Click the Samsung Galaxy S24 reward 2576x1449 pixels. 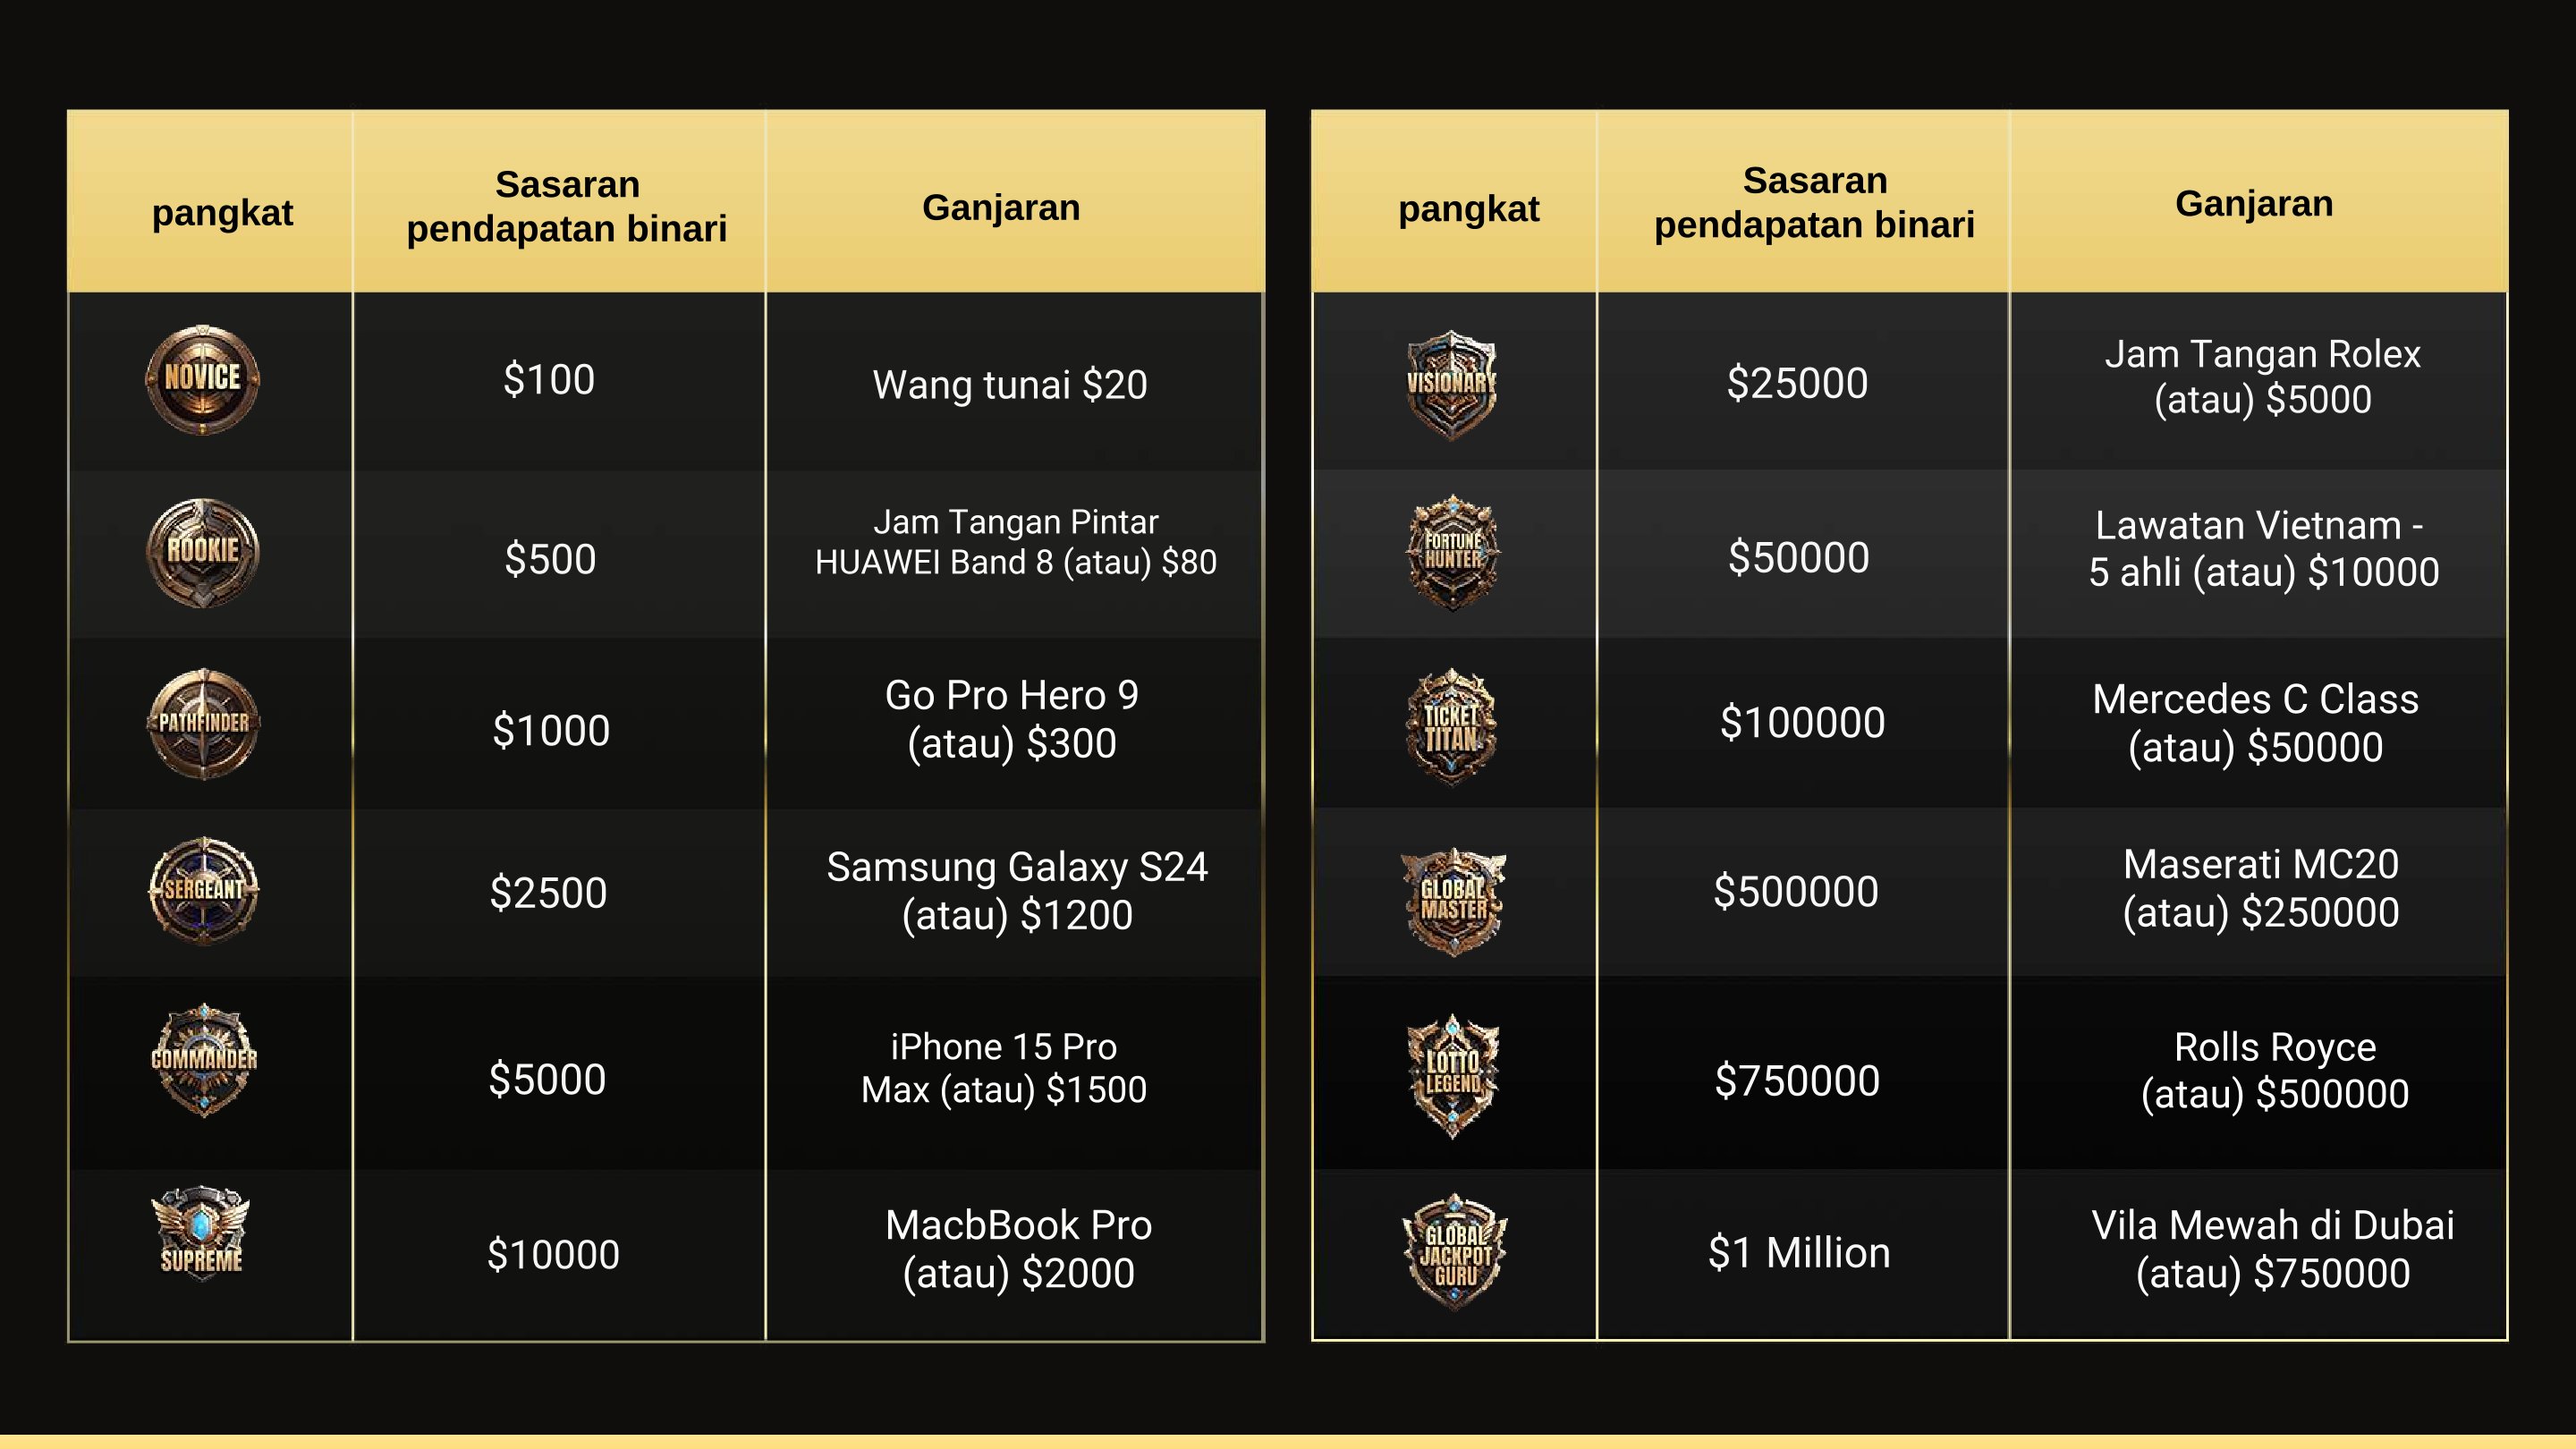click(1017, 891)
